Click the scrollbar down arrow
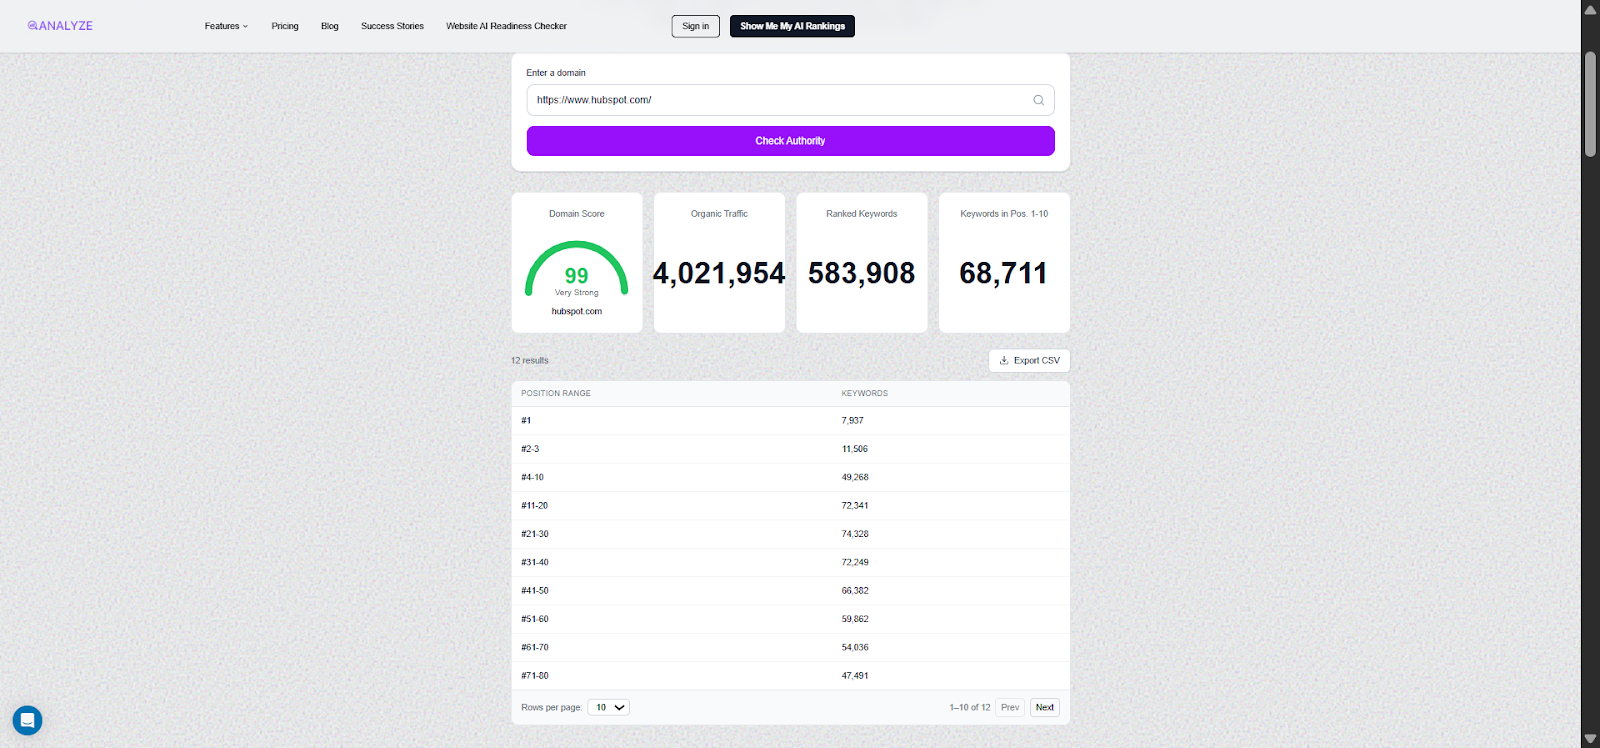Viewport: 1600px width, 748px height. pyautogui.click(x=1590, y=739)
